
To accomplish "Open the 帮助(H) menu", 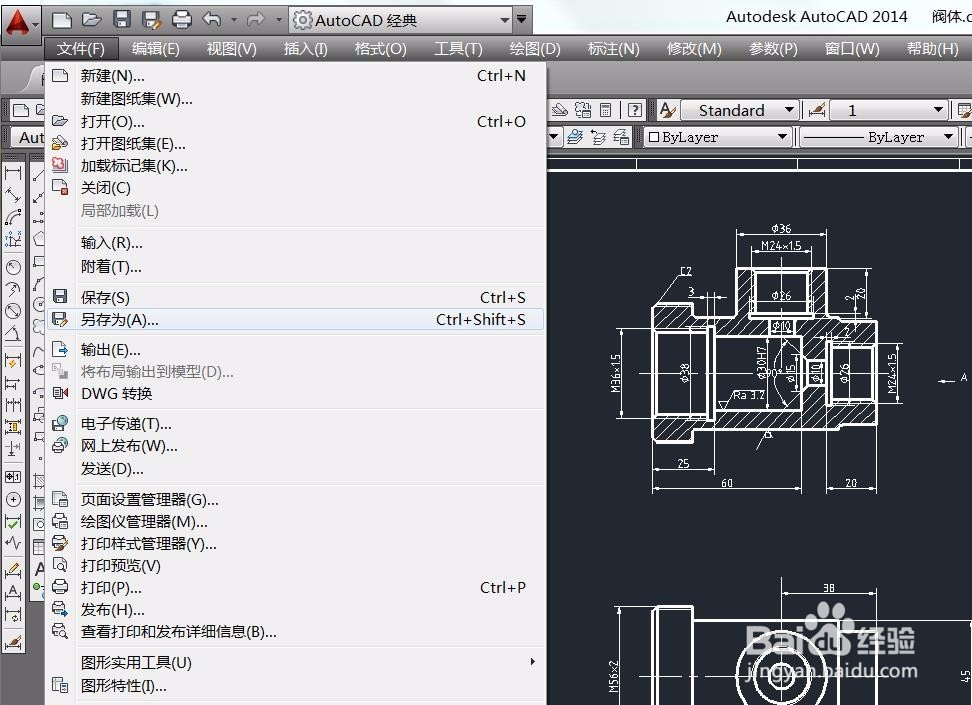I will click(x=932, y=49).
